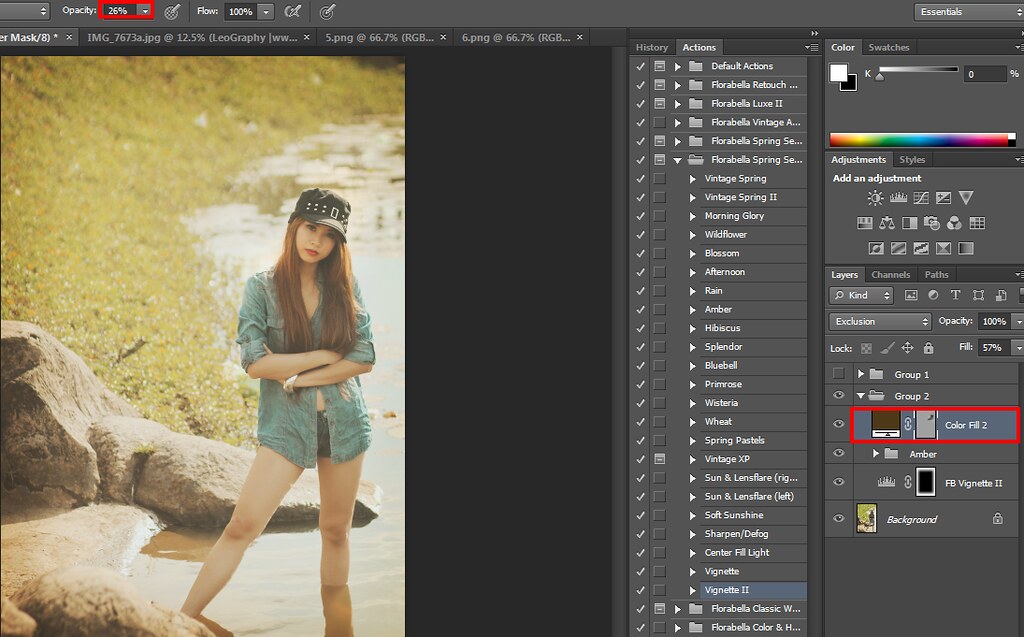Screen dimensions: 1024x637
Task: Add a Curves adjustment
Action: (920, 198)
